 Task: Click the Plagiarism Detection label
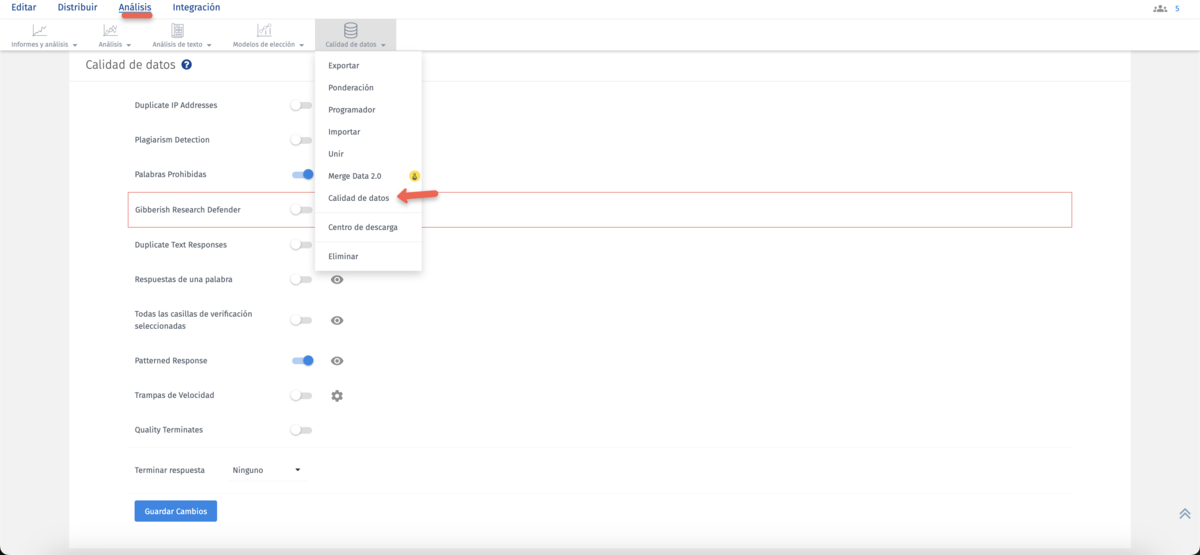172,140
